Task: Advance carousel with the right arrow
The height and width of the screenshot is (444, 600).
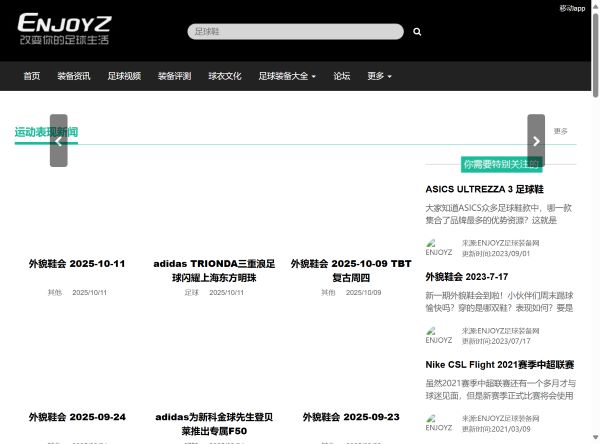Action: pos(536,141)
